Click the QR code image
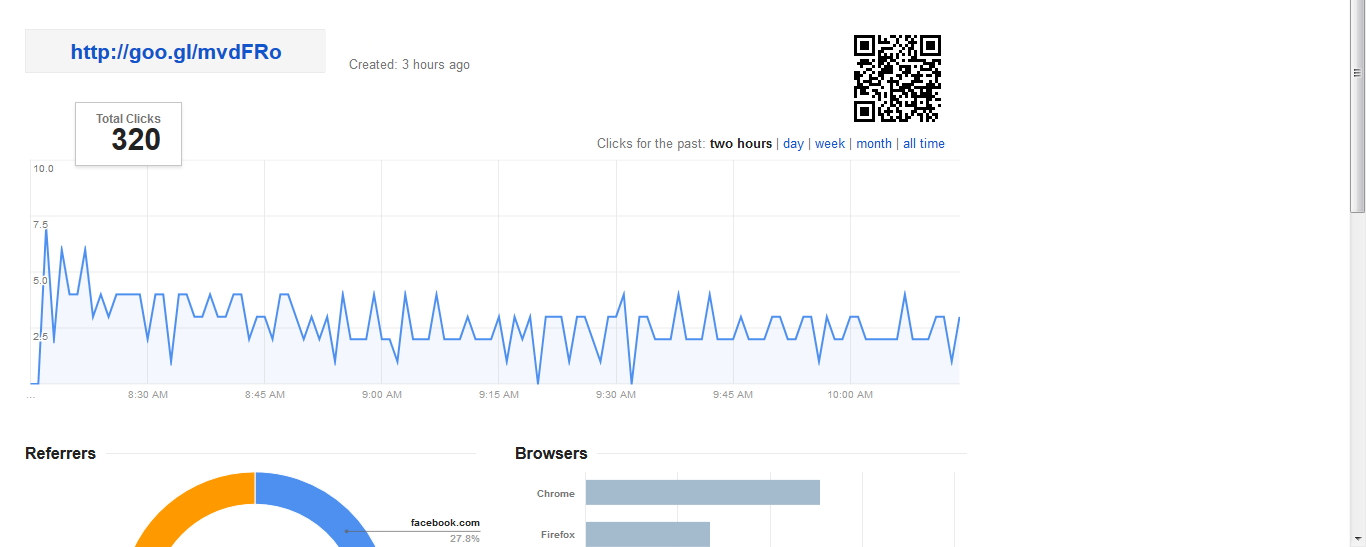The image size is (1366, 547). point(897,78)
